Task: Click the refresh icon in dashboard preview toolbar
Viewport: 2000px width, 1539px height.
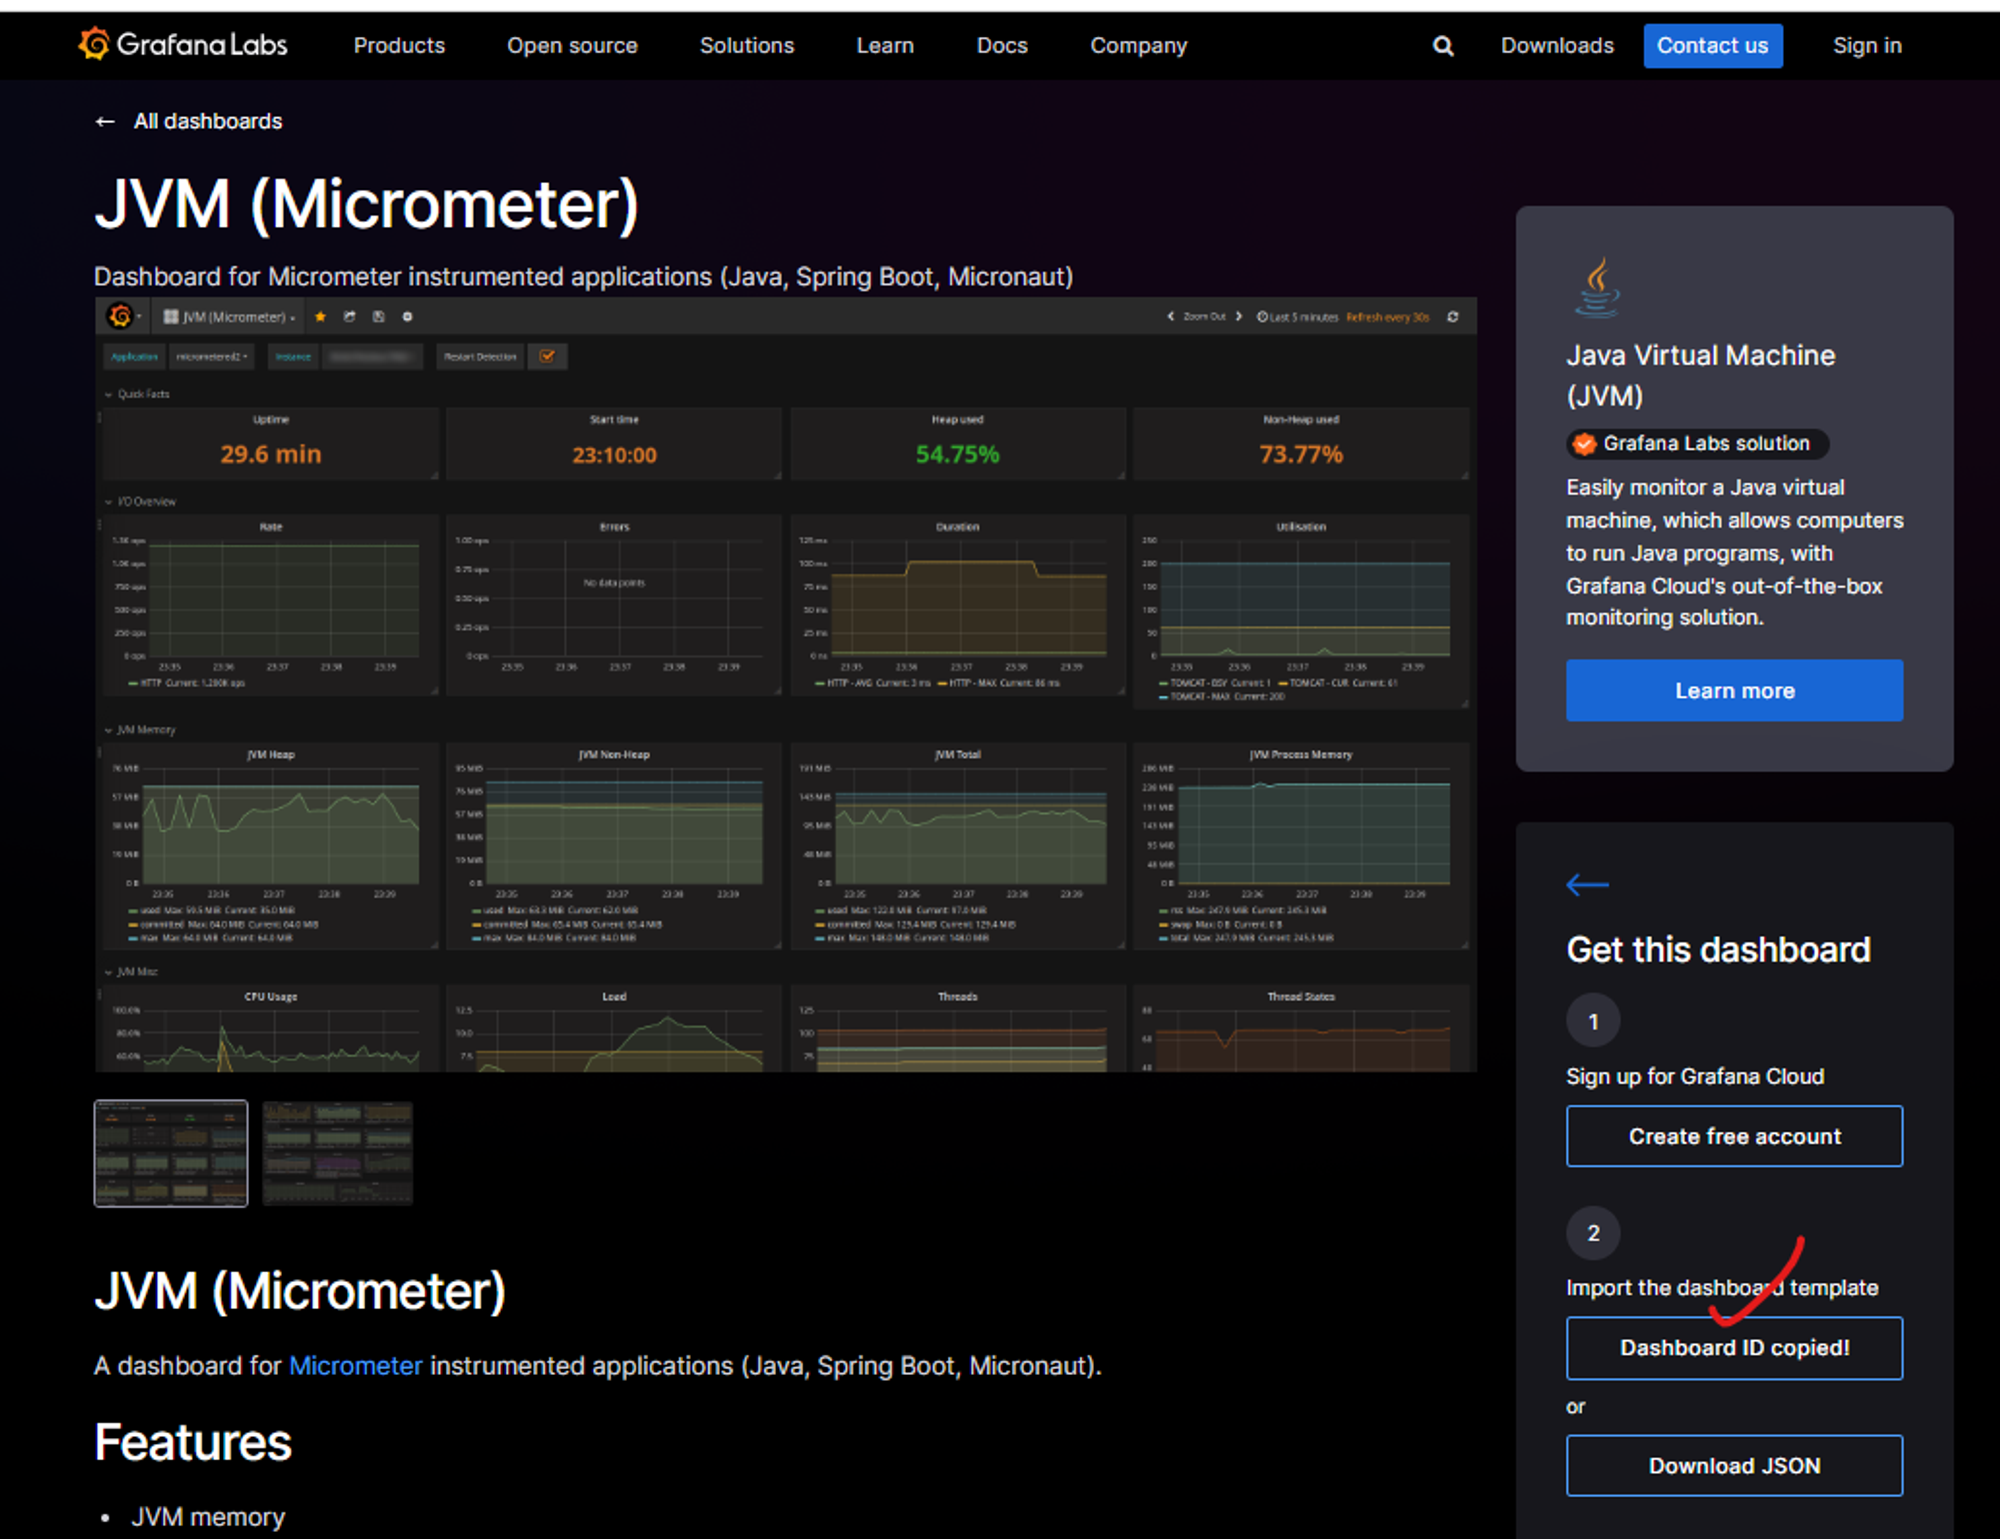Action: pyautogui.click(x=1453, y=317)
